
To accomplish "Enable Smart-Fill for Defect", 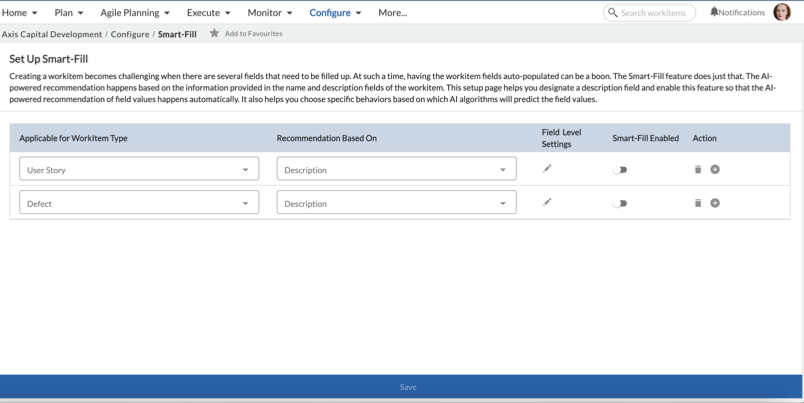I will (620, 204).
